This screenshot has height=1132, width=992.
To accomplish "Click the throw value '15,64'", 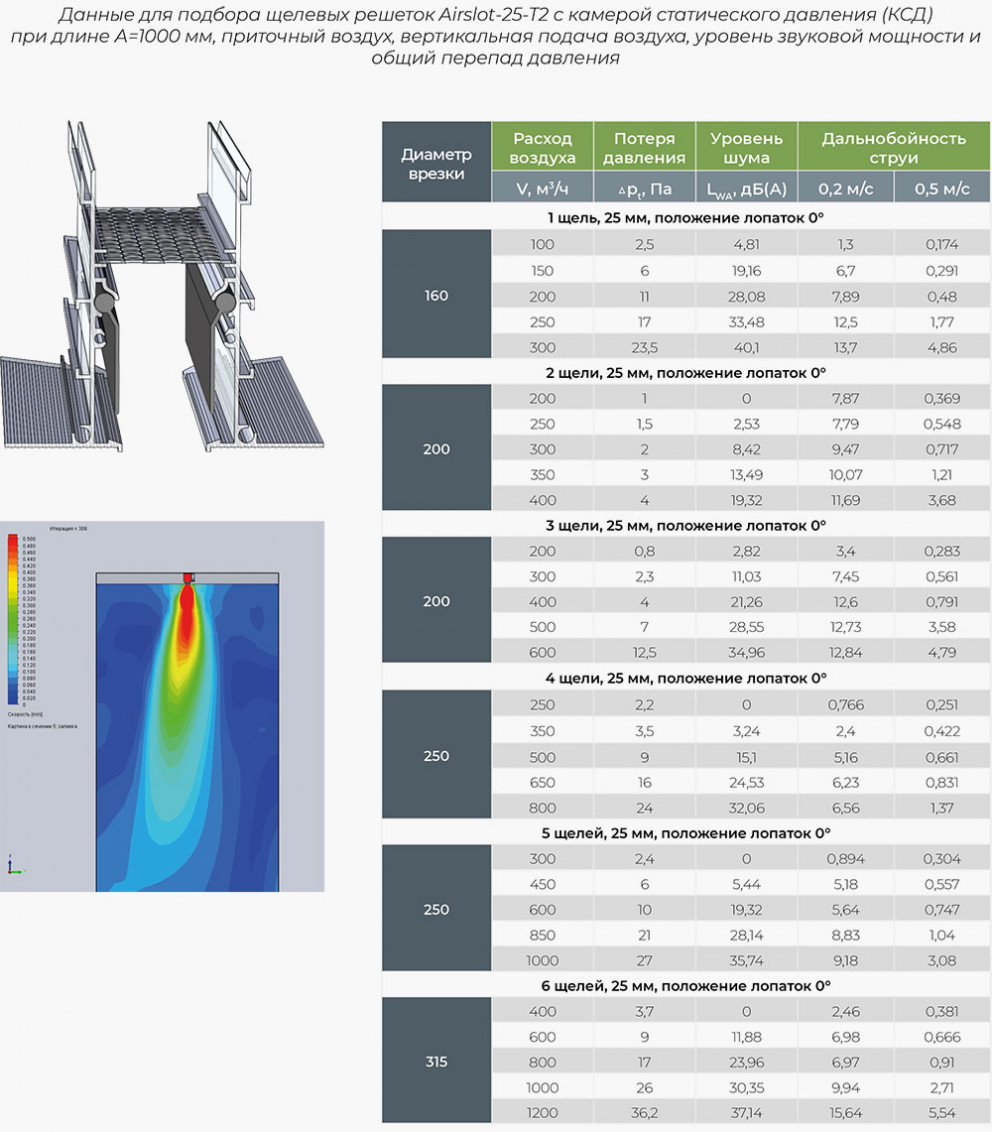I will click(845, 1113).
